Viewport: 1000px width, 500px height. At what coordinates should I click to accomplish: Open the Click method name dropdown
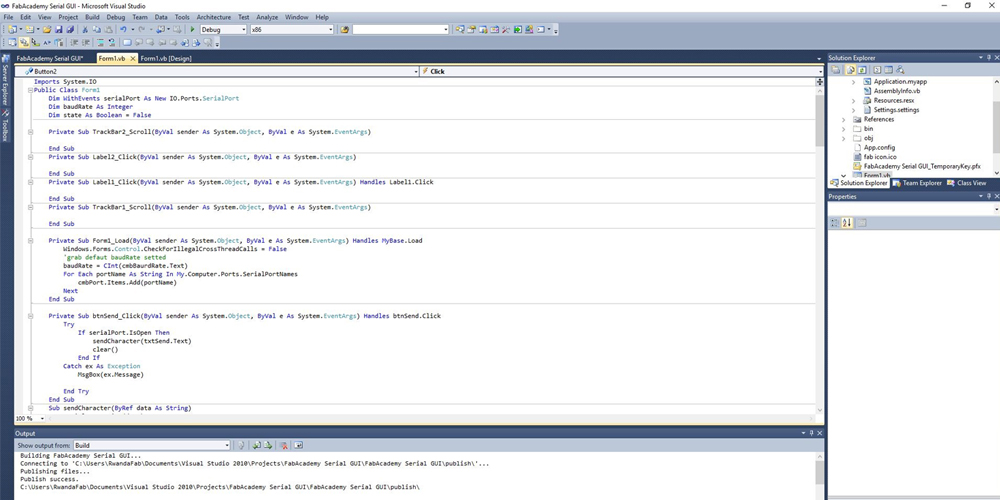(x=820, y=71)
